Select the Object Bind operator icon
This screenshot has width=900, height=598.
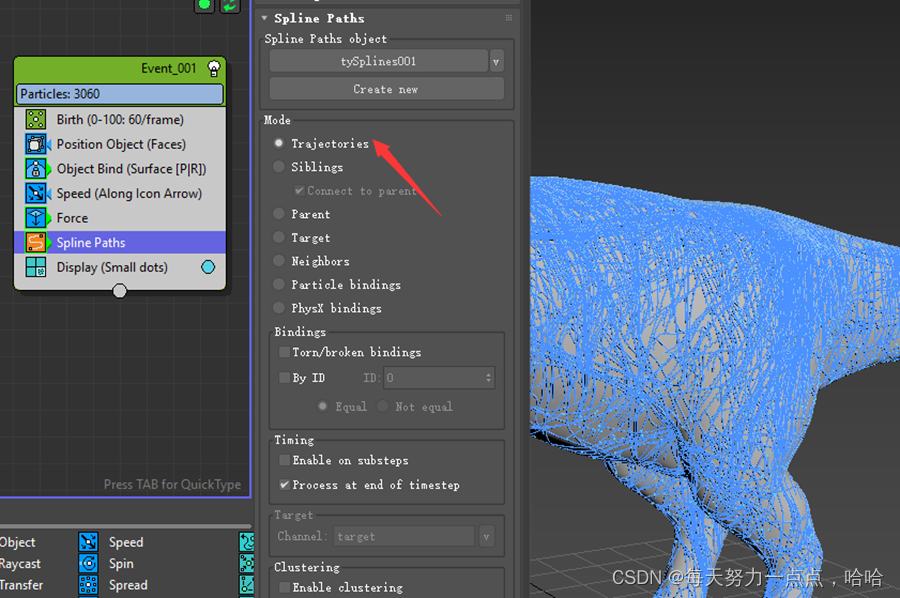click(35, 168)
